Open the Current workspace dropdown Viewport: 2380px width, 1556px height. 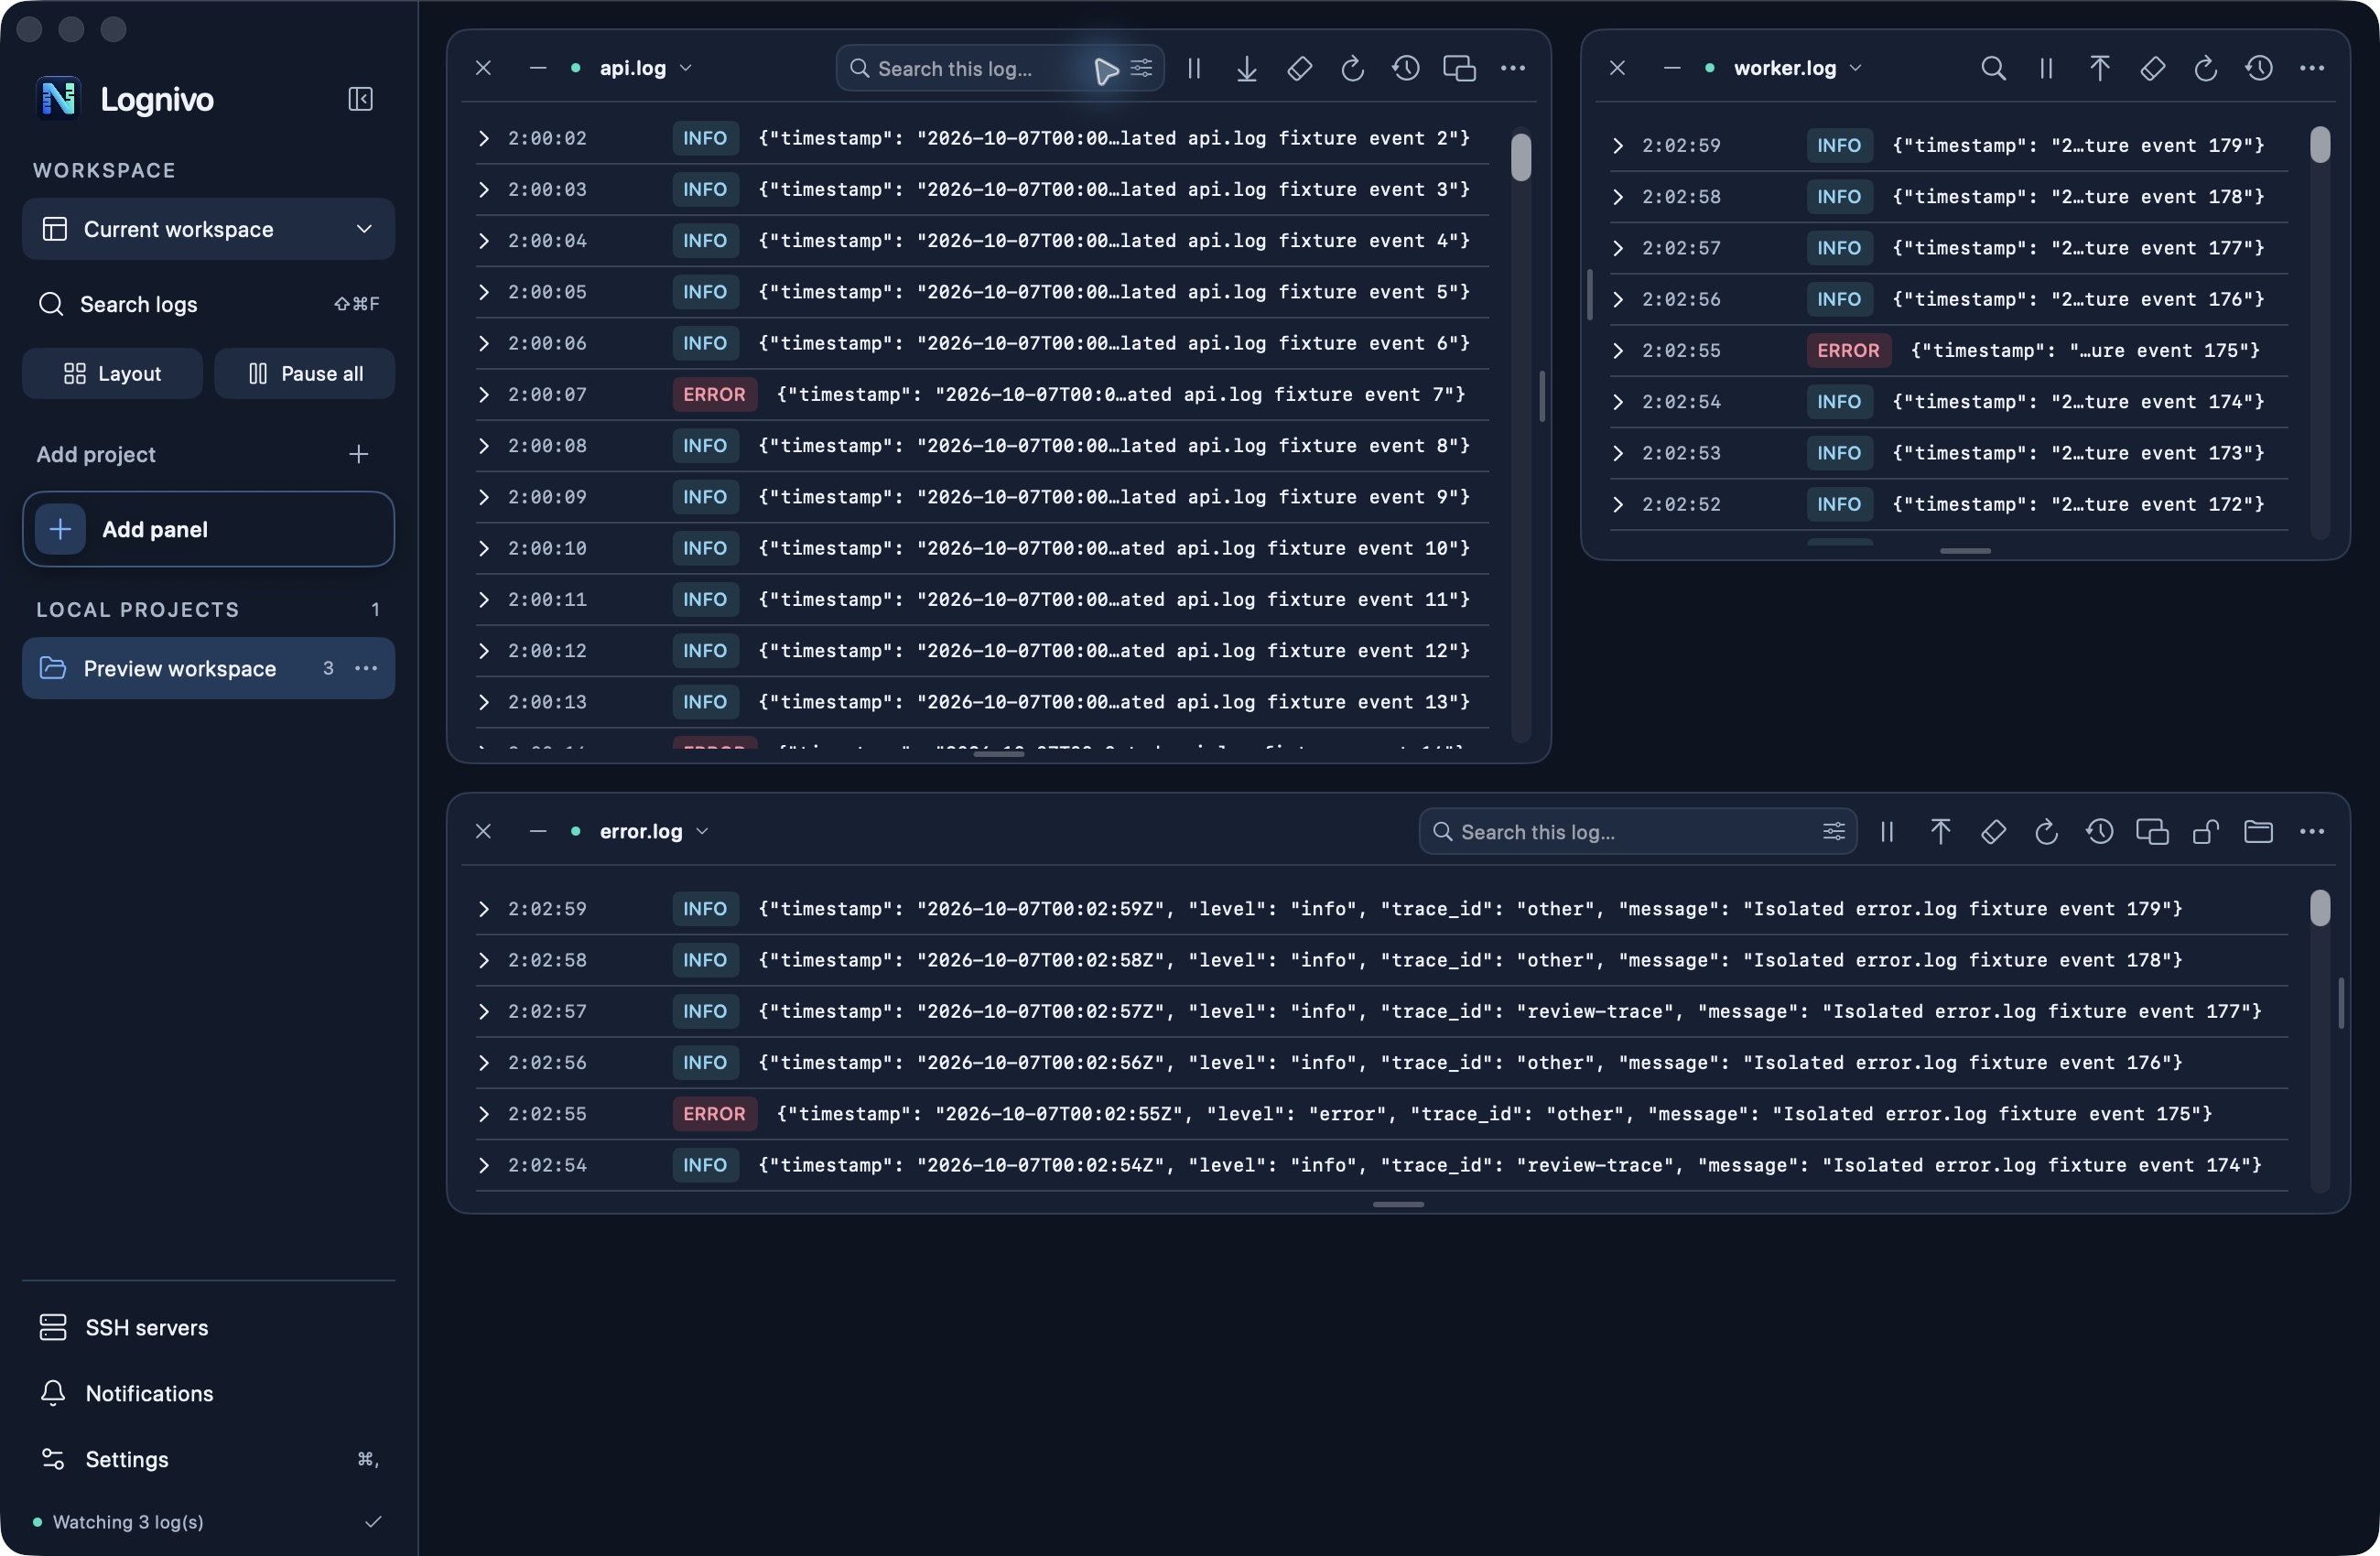coord(208,229)
